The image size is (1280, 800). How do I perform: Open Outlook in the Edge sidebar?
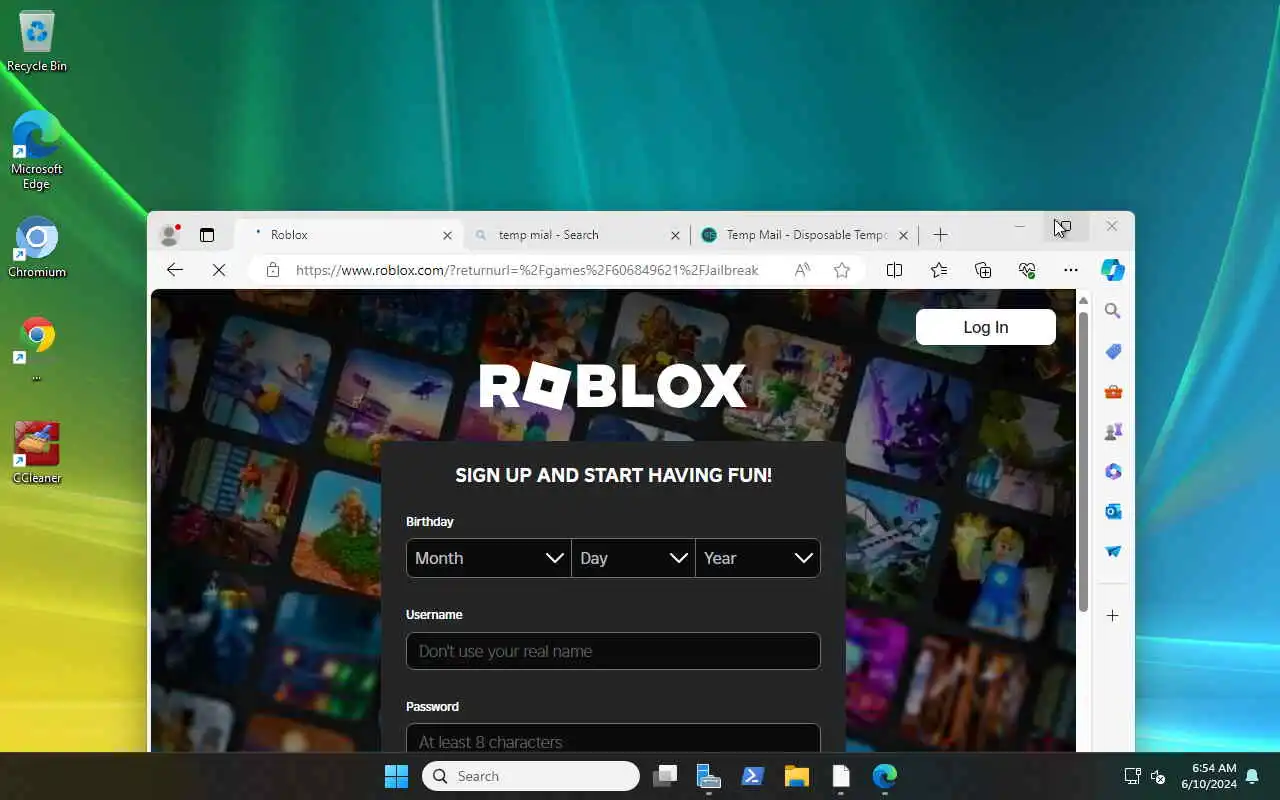(x=1113, y=512)
